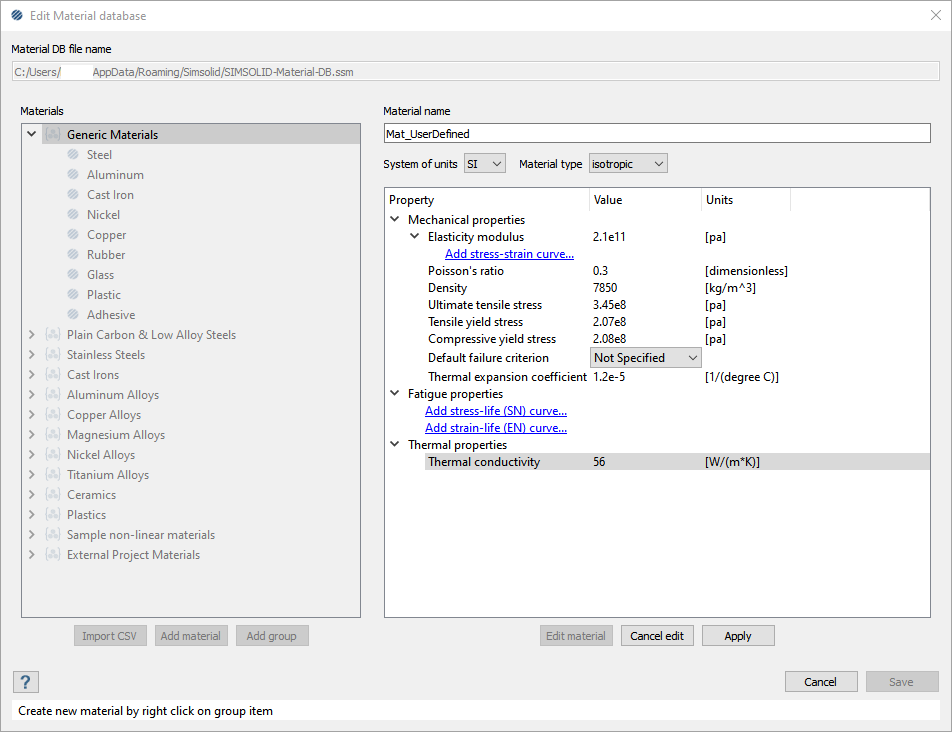Open the System of units dropdown
952x732 pixels.
click(485, 163)
